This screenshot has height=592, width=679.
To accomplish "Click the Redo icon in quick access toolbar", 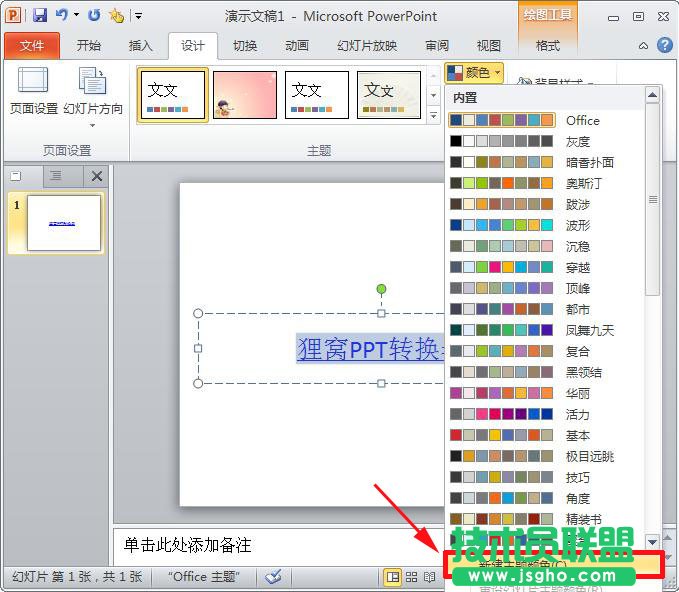I will [94, 16].
